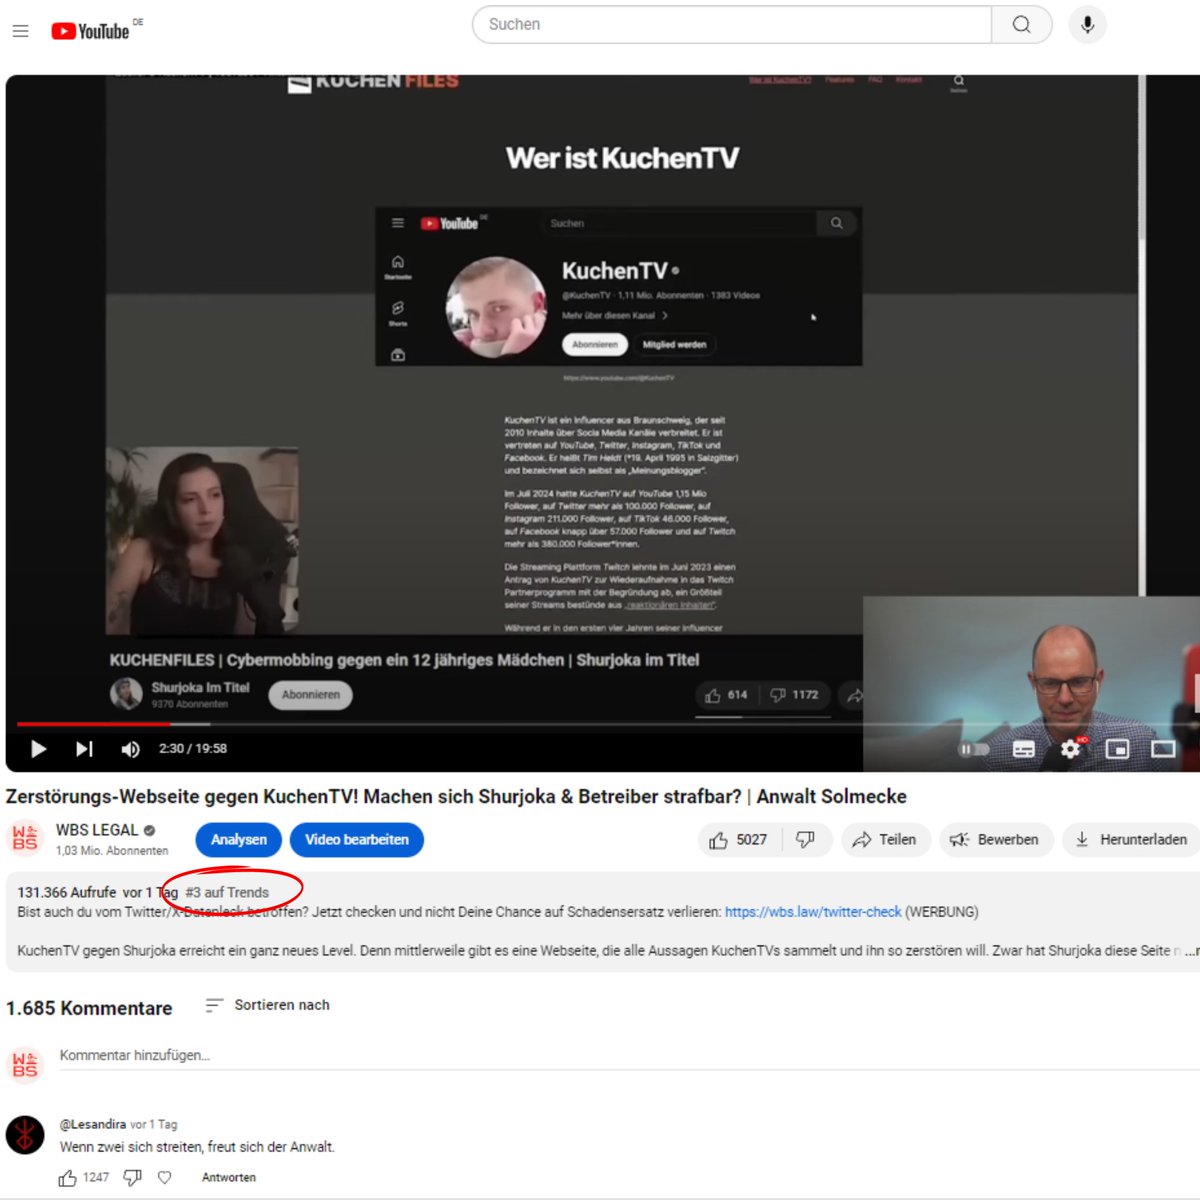Viewport: 1200px width, 1200px height.
Task: Click the Wer ist KuchenTV heading
Action: tap(622, 158)
